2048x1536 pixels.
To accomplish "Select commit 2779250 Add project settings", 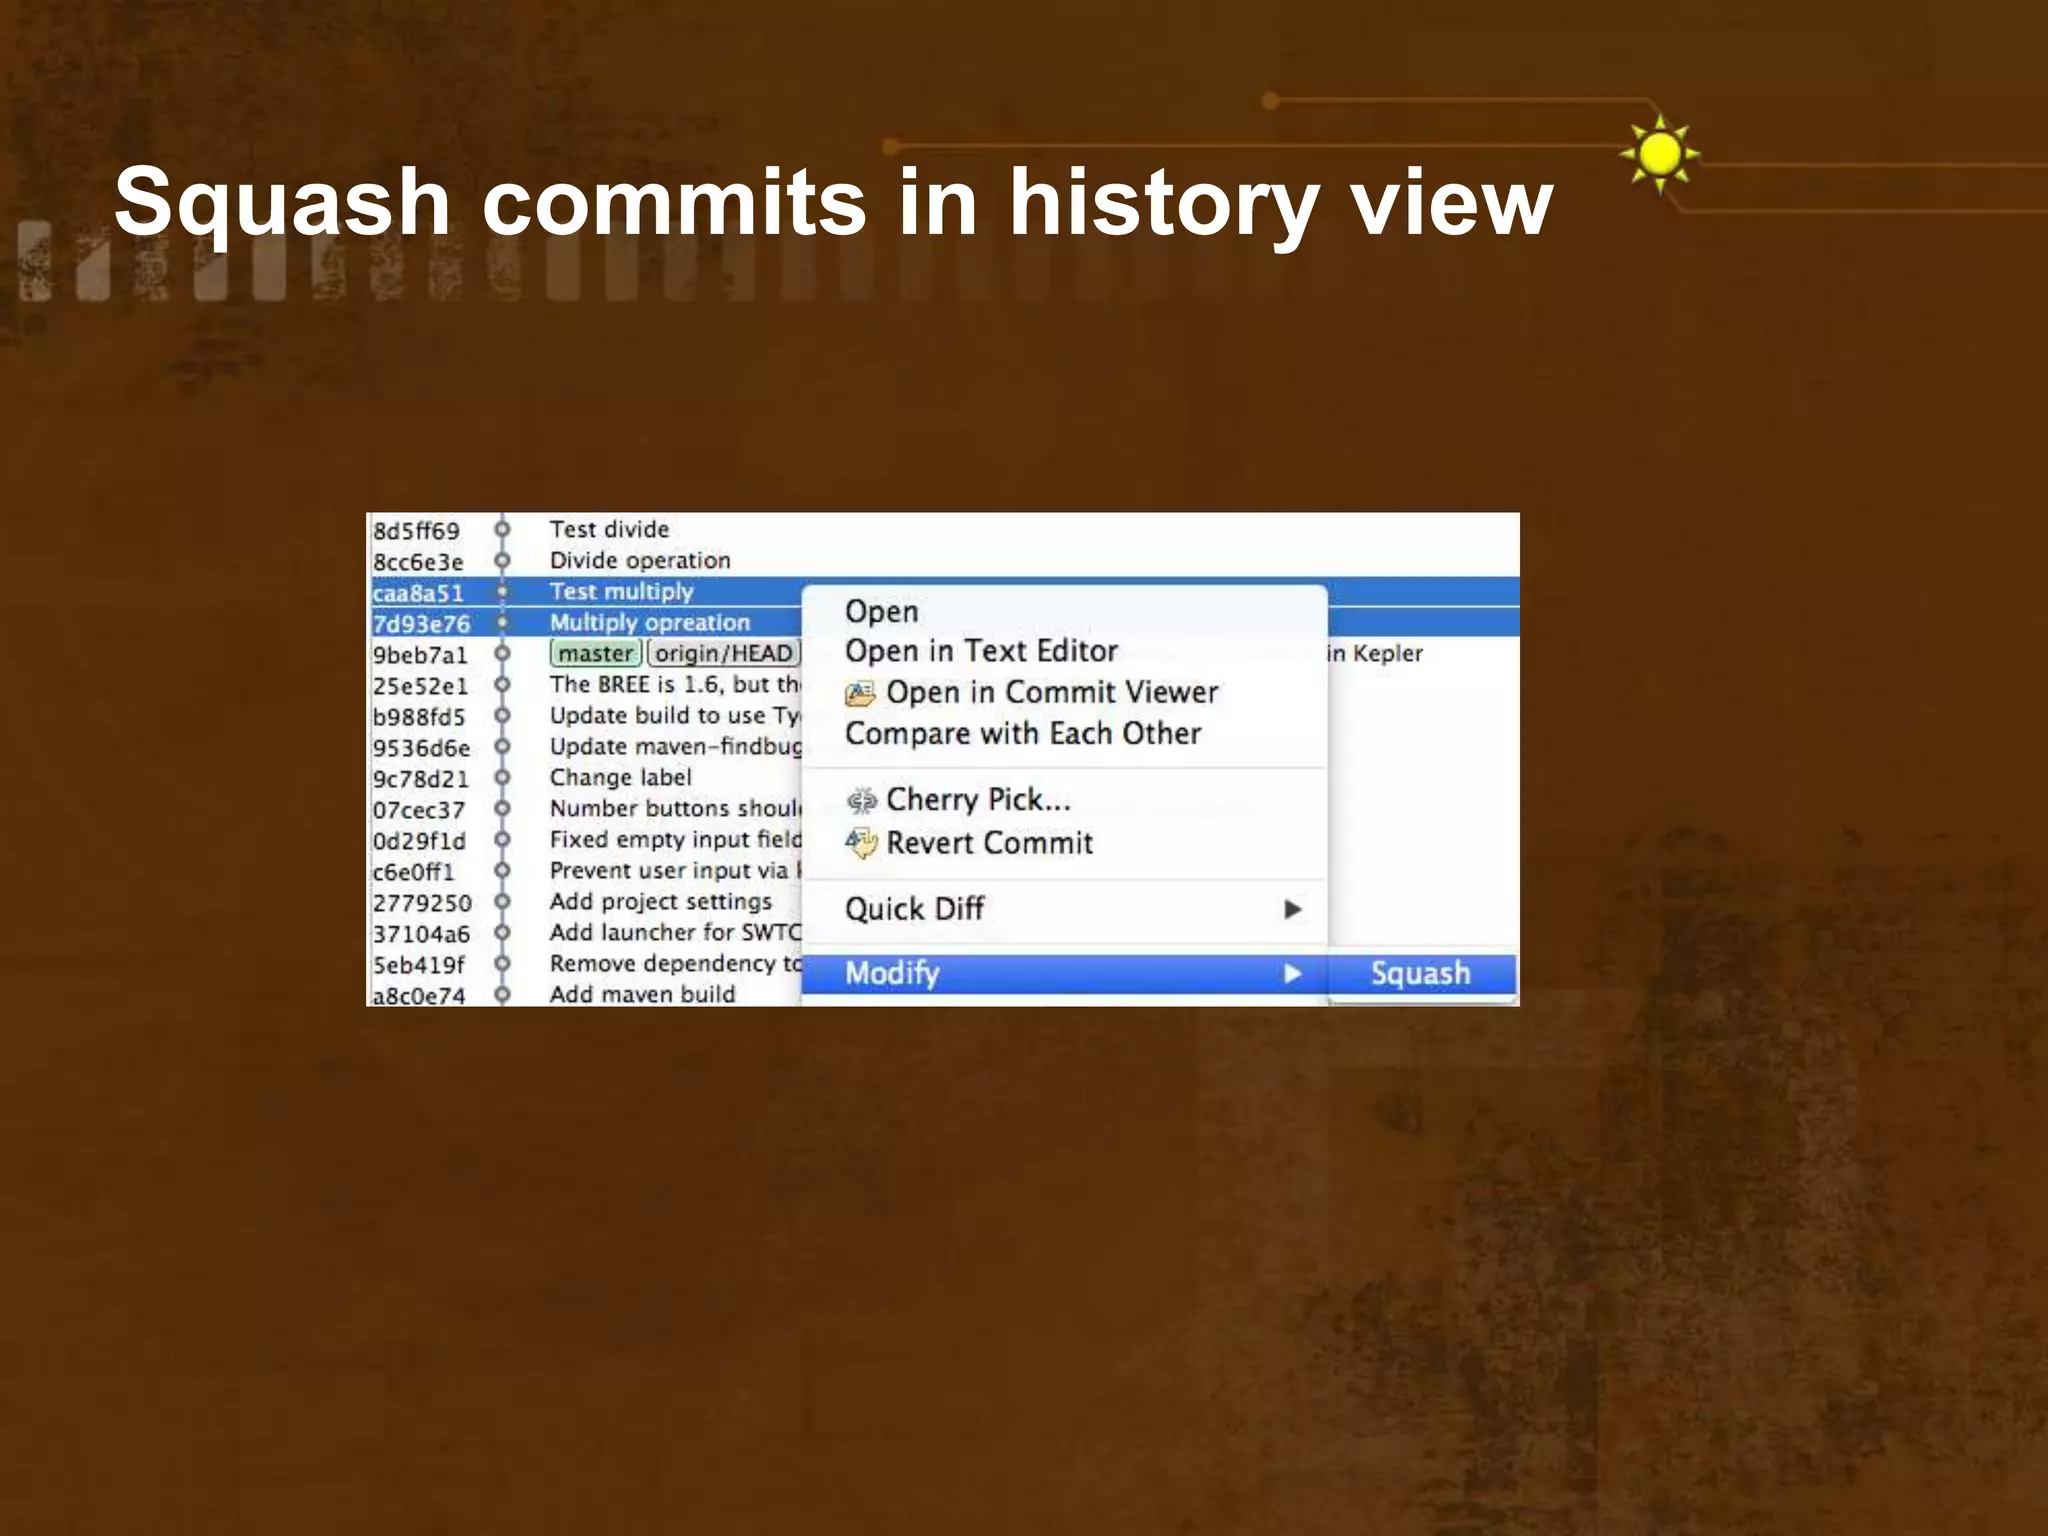I will tap(586, 902).
